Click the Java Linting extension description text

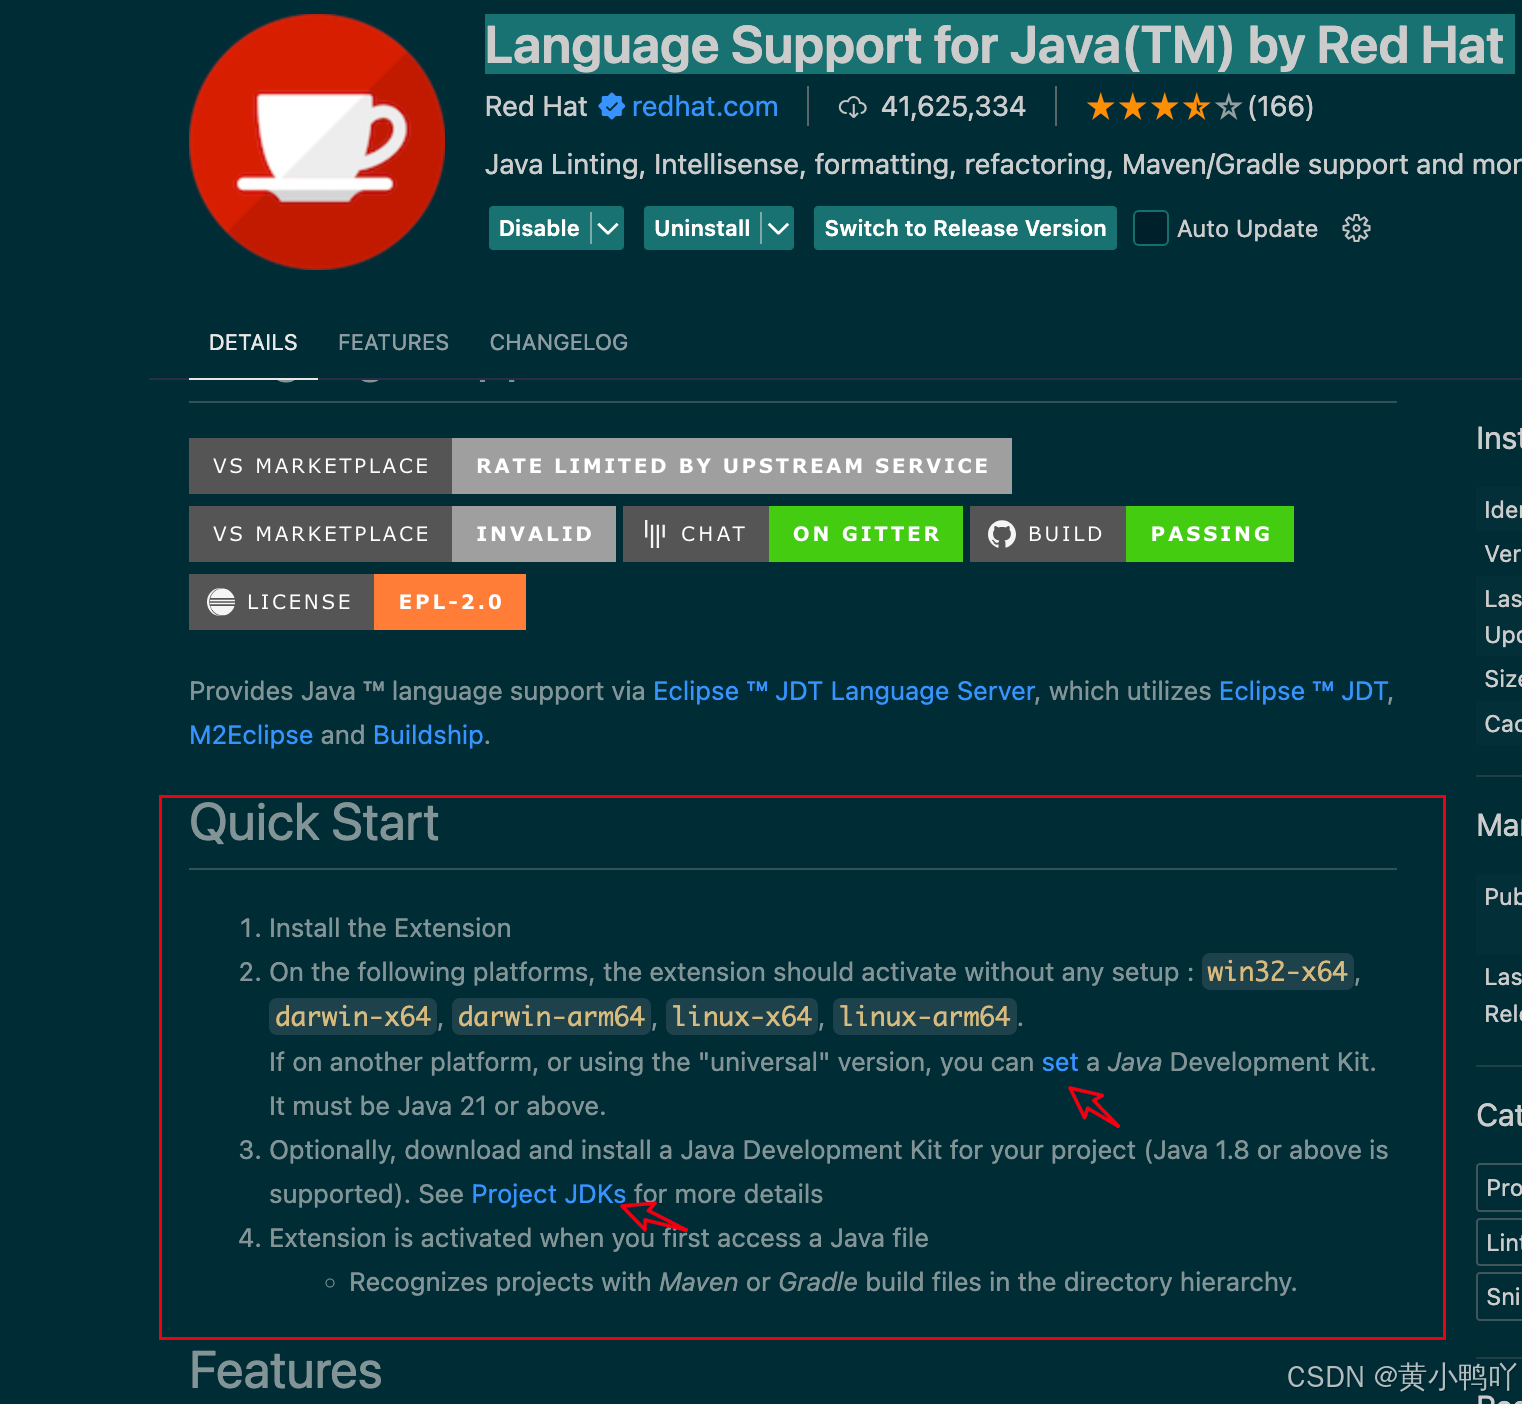[x=1003, y=164]
